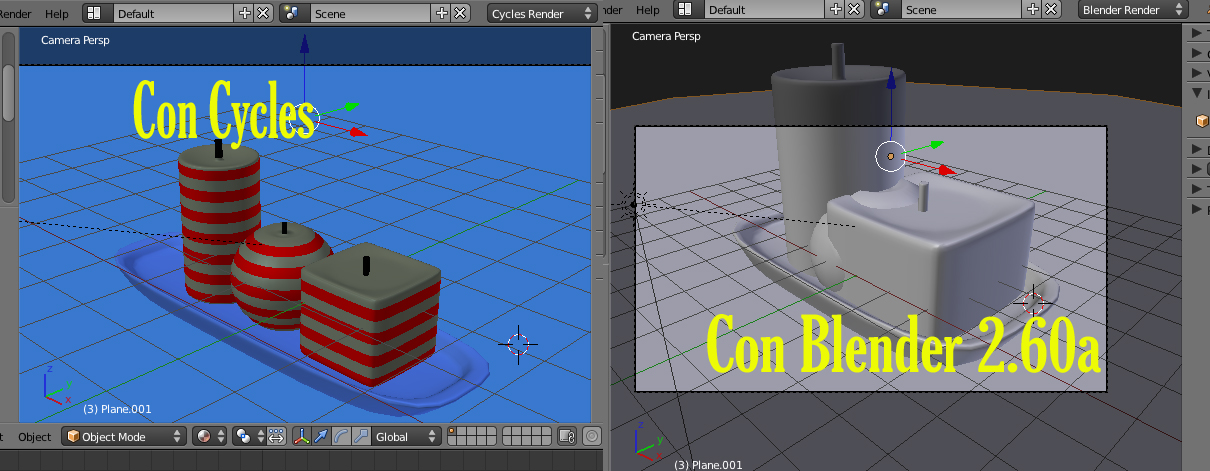Open screen layout browser icon in left window
The height and width of the screenshot is (471, 1210).
coord(97,13)
